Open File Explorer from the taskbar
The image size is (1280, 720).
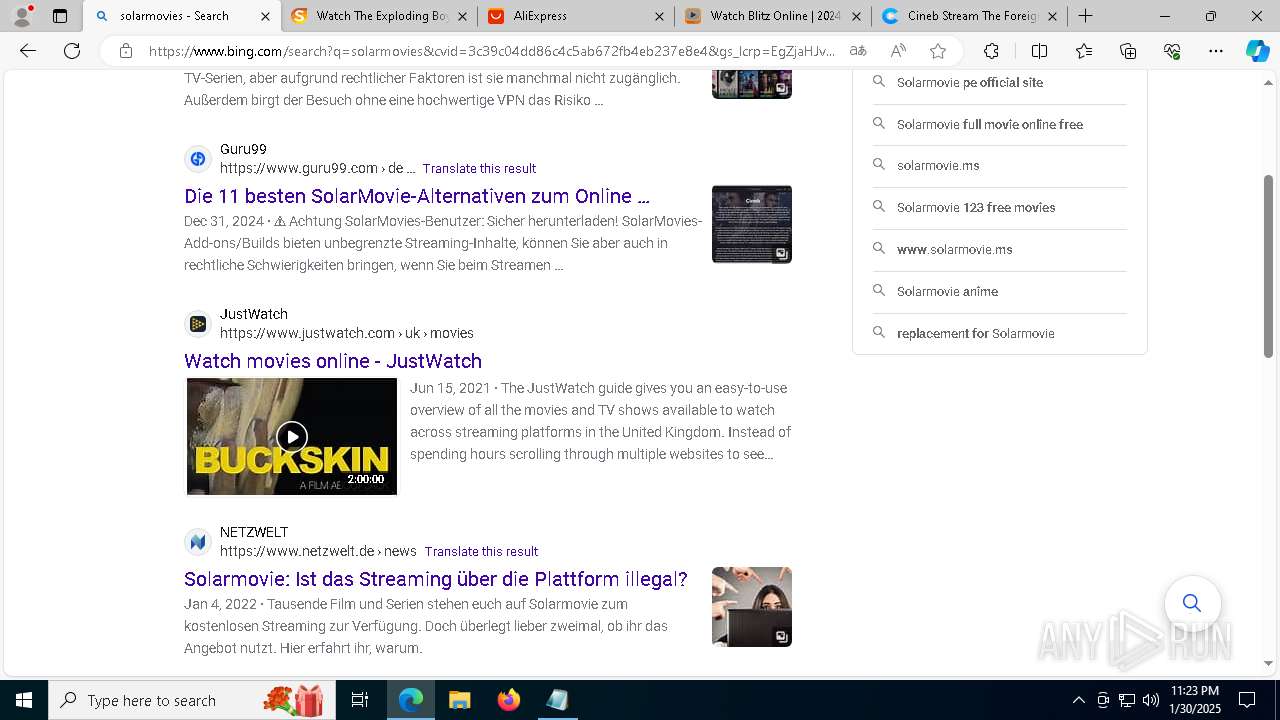click(460, 700)
